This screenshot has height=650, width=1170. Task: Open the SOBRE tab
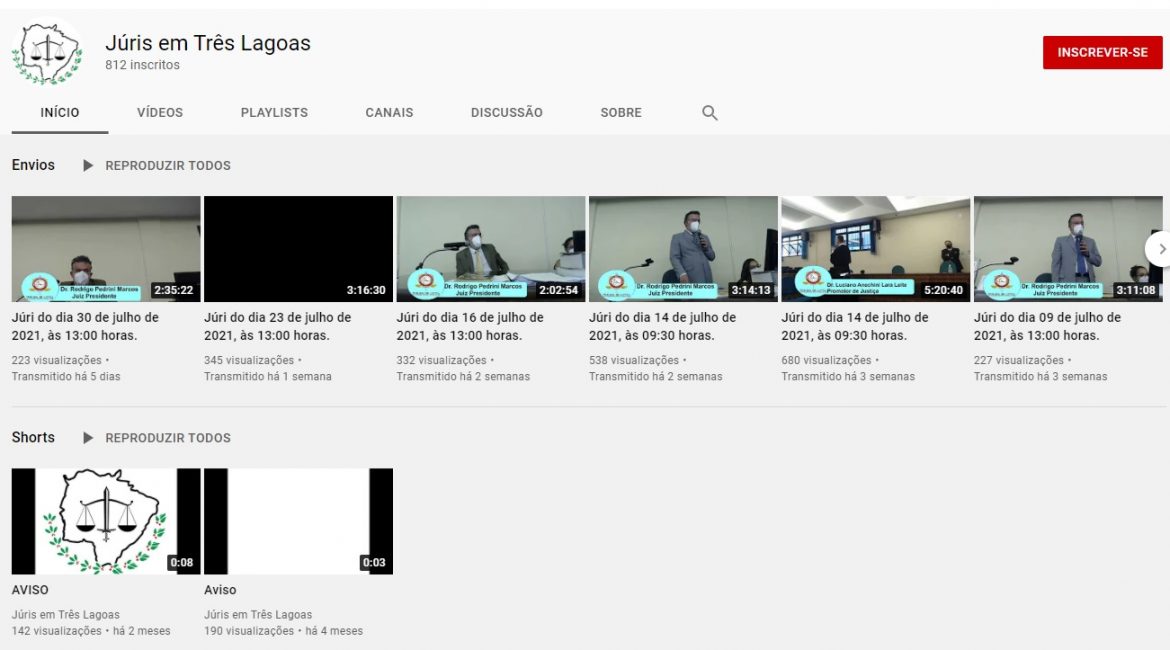(x=621, y=113)
